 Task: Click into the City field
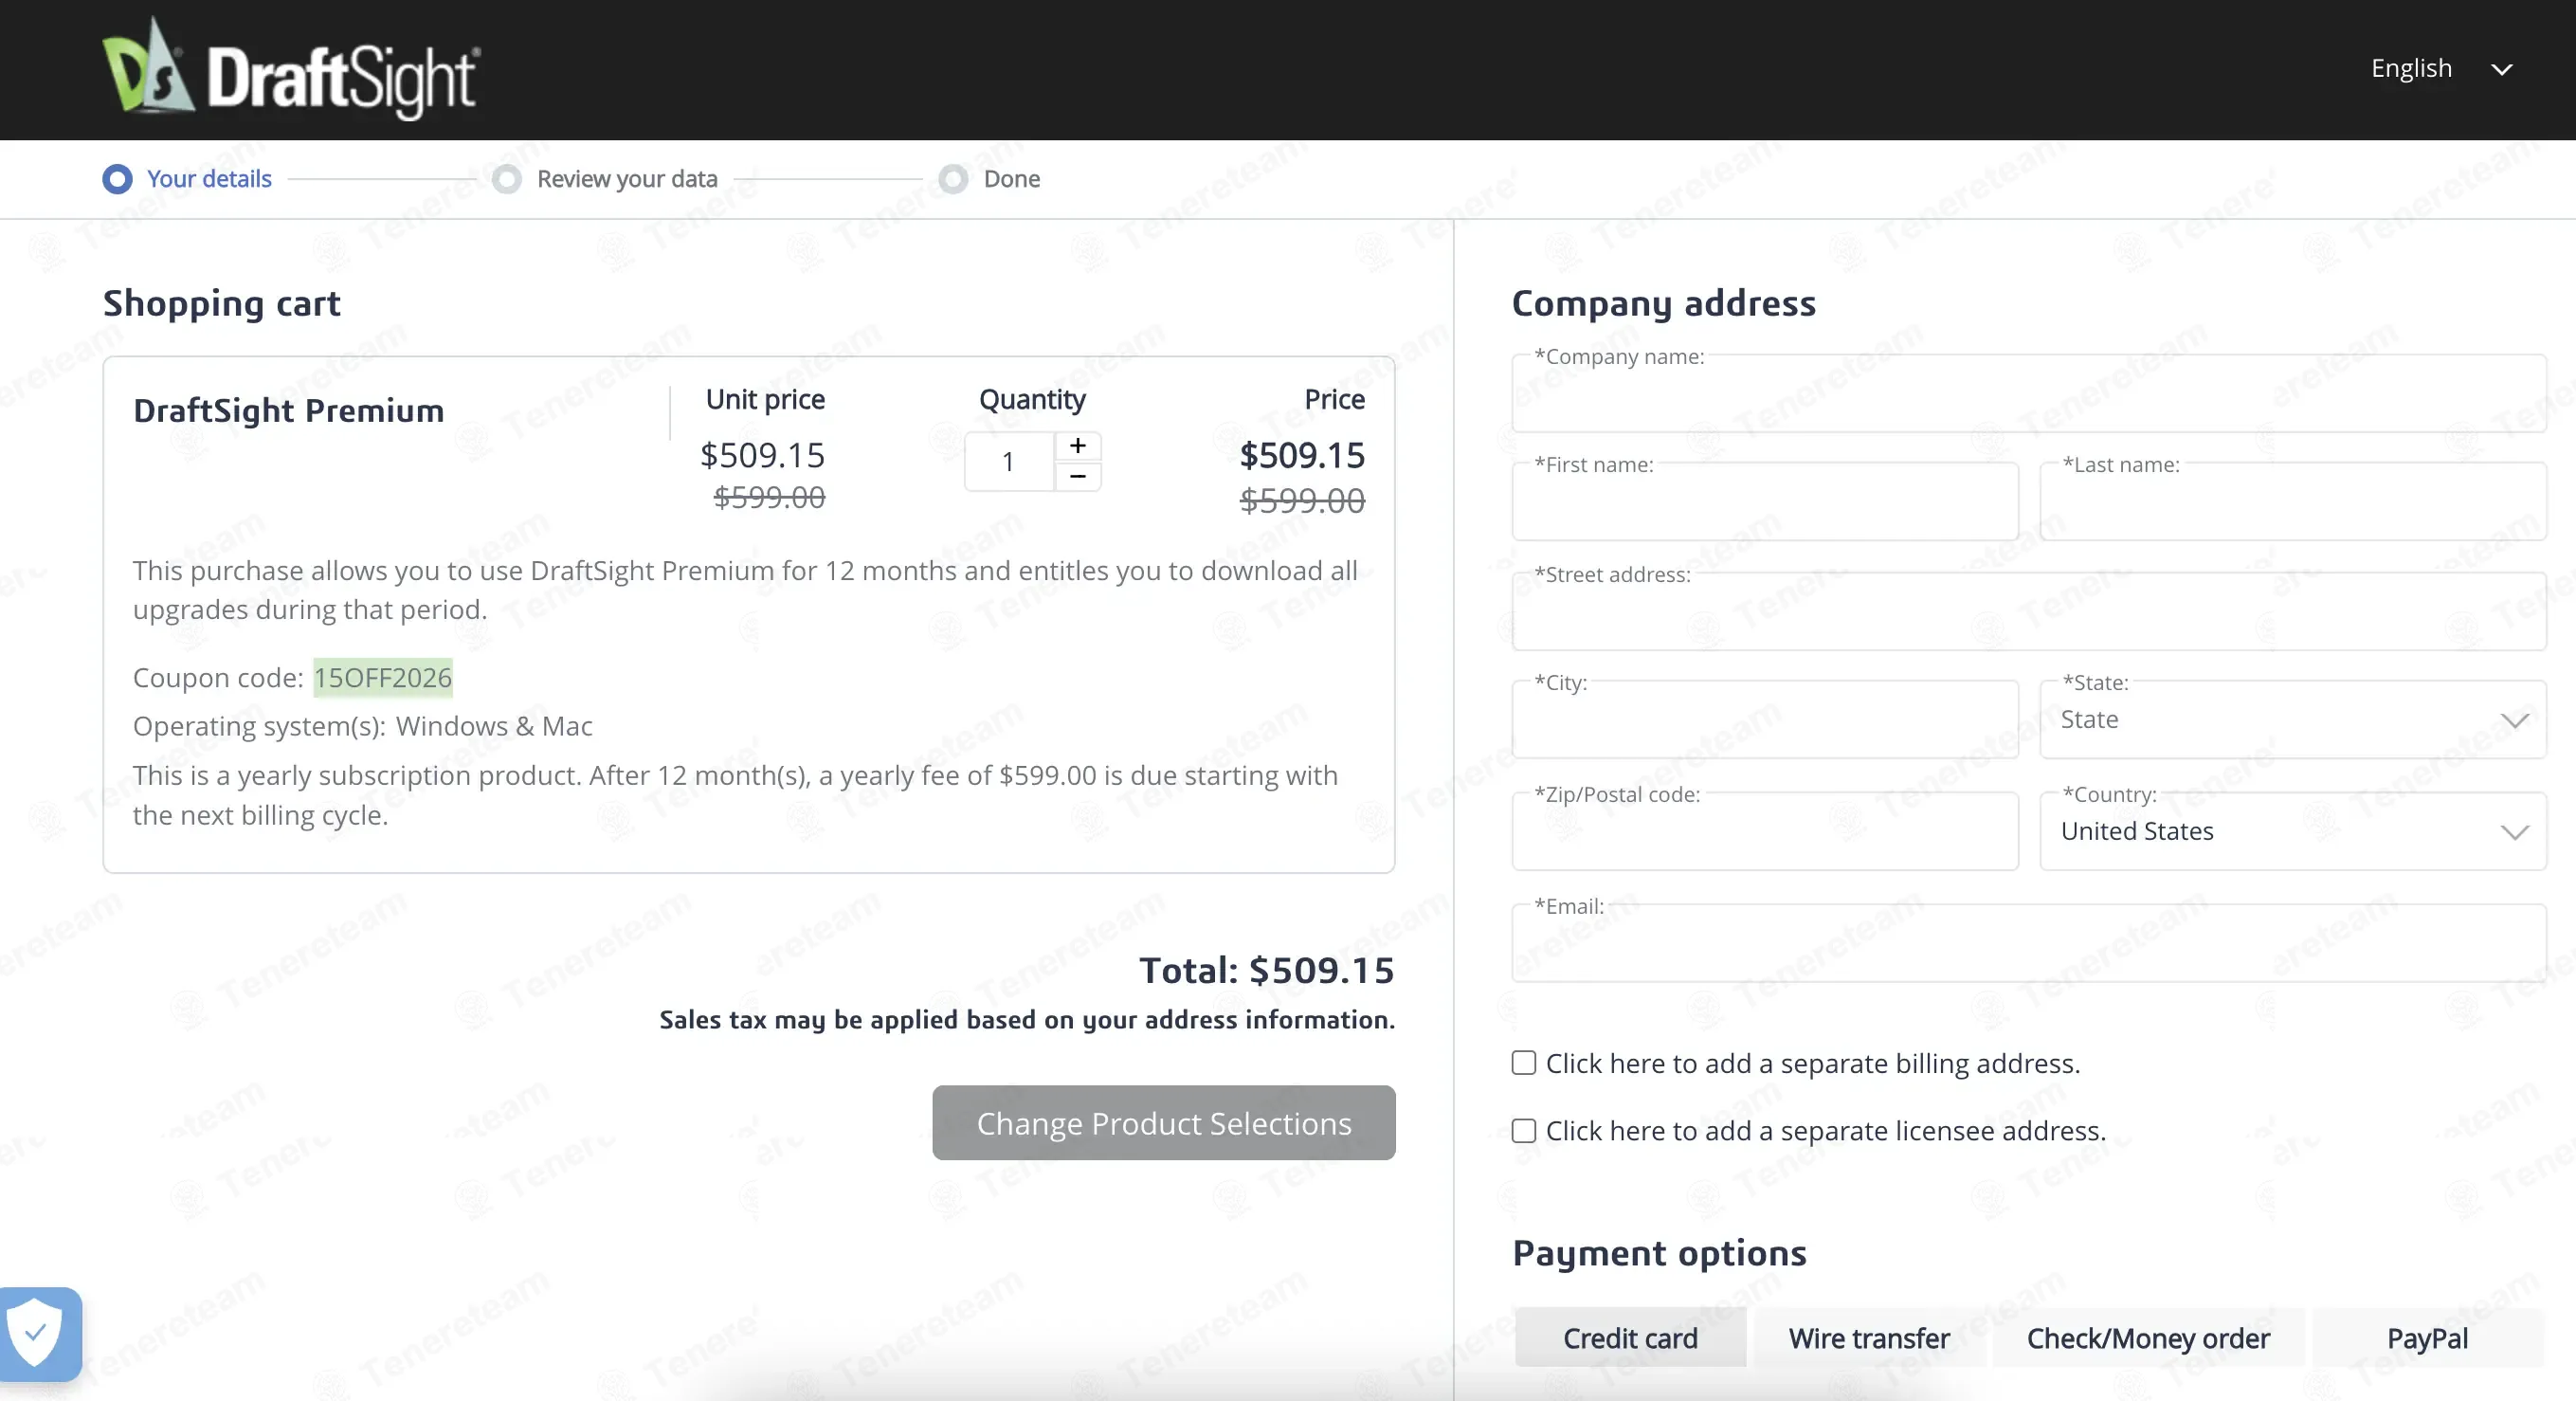[x=1765, y=720]
